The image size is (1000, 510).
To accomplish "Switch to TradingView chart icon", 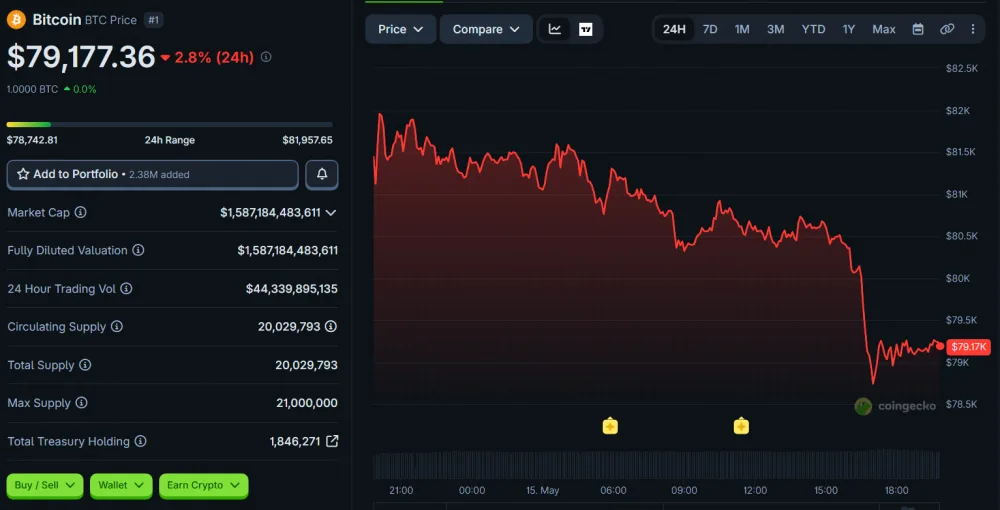I will (585, 29).
